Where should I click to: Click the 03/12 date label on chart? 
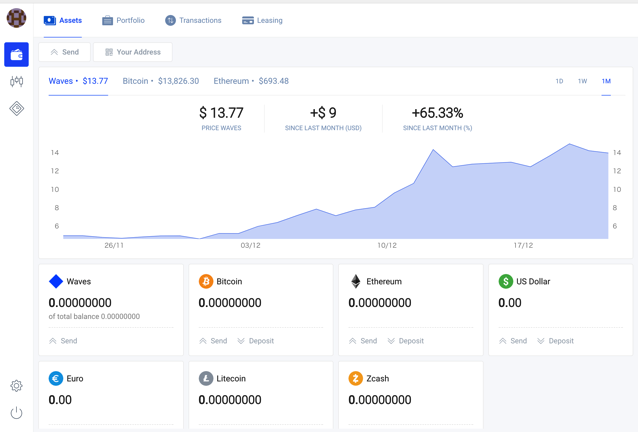[250, 245]
